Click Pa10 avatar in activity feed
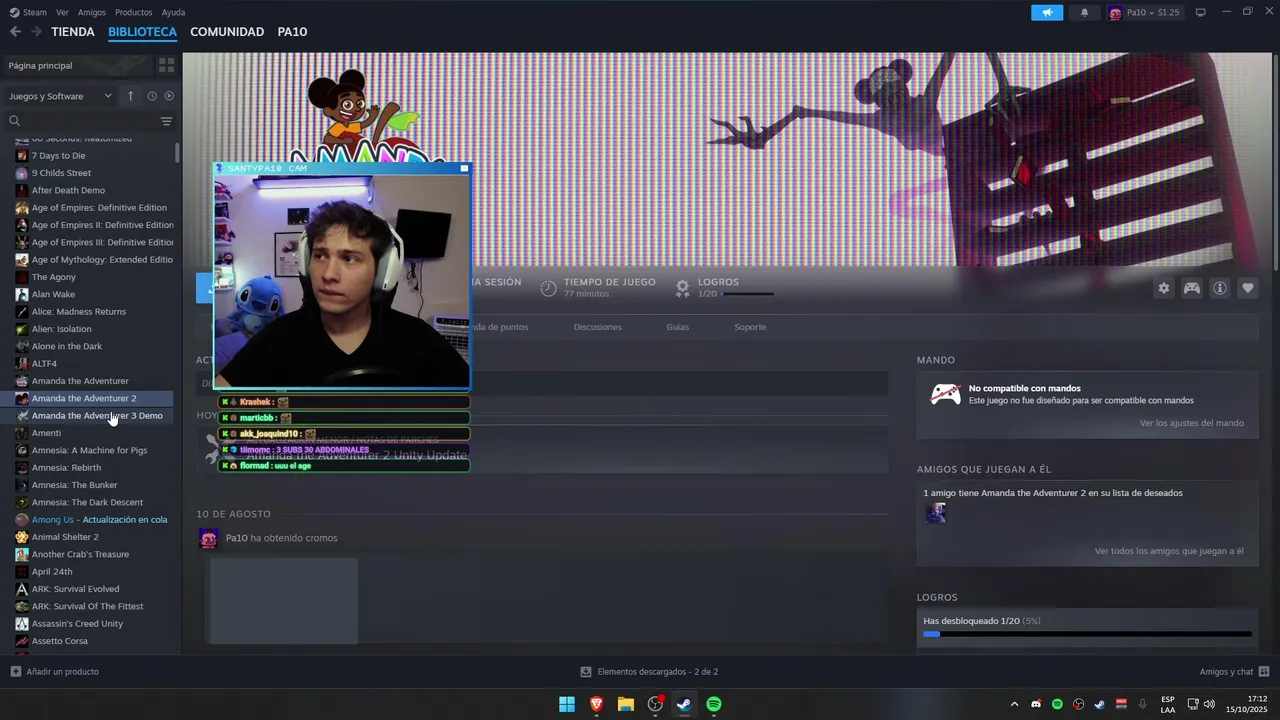 tap(208, 539)
